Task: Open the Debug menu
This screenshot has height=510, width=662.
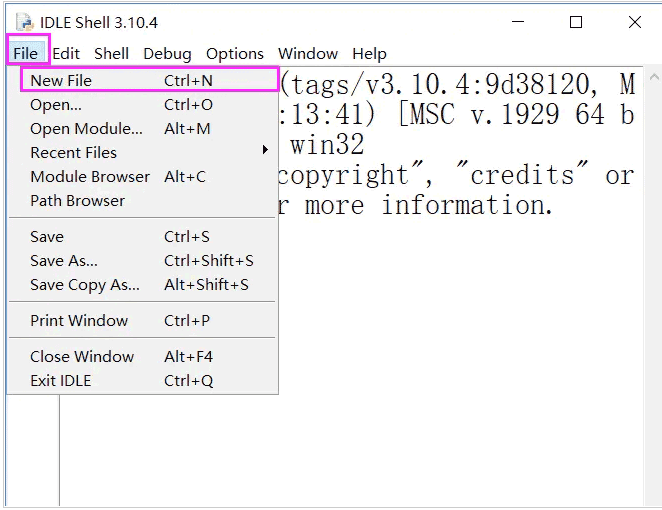Action: 167,54
